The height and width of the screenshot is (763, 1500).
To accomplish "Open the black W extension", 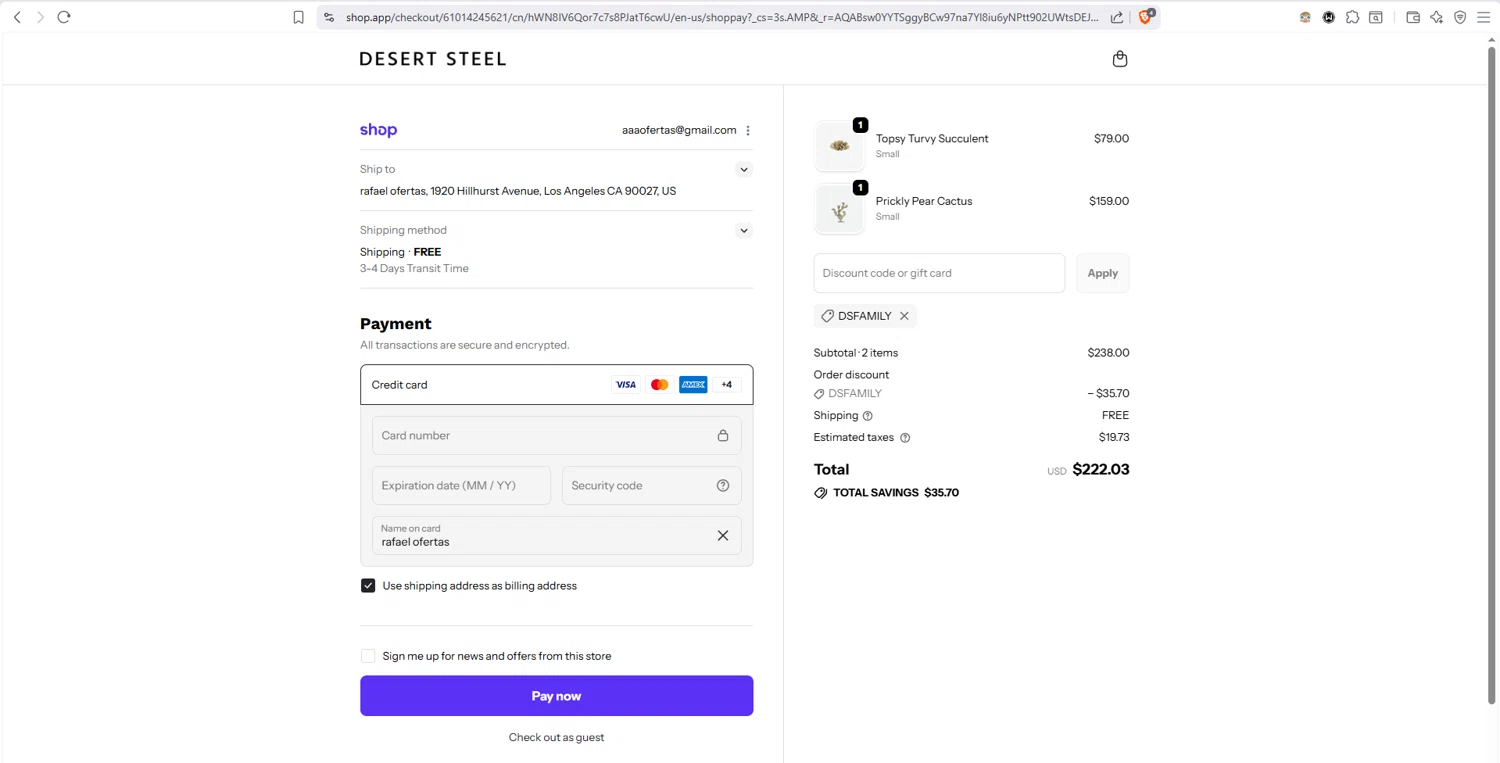I will click(1329, 17).
